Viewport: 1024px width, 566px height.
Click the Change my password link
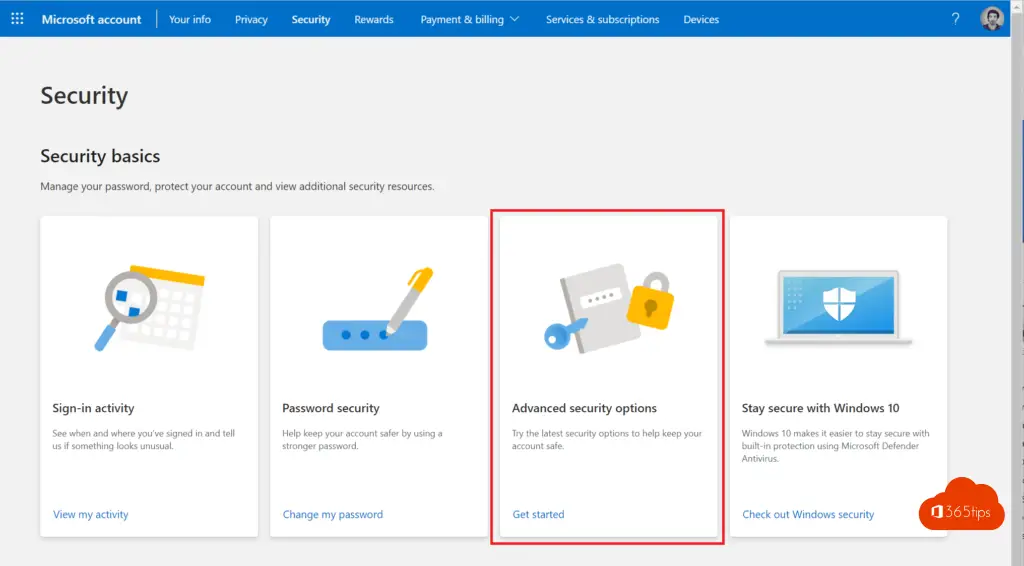332,514
